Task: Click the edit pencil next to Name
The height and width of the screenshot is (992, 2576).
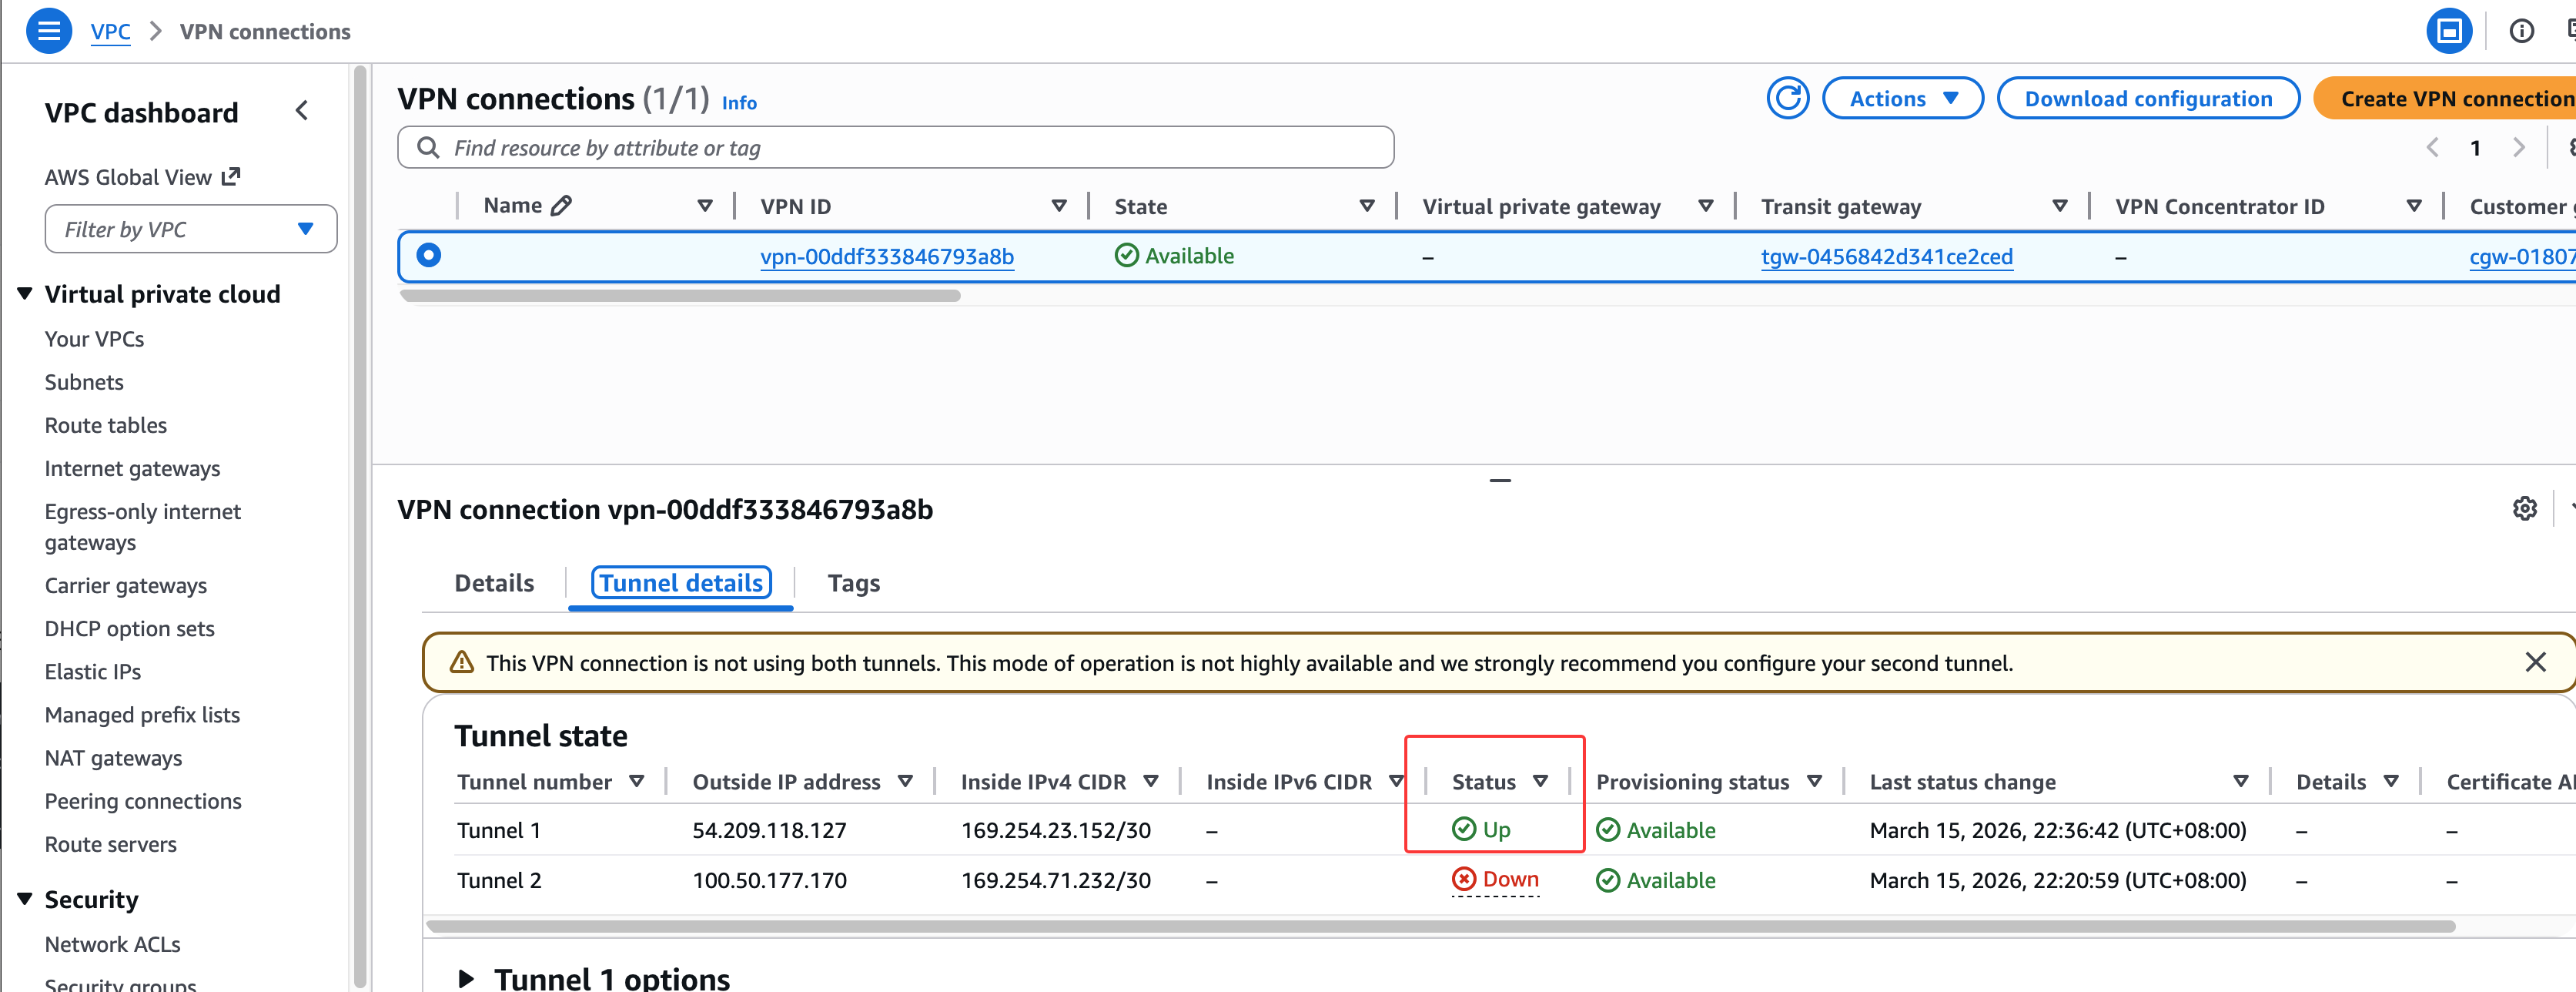Action: click(562, 205)
